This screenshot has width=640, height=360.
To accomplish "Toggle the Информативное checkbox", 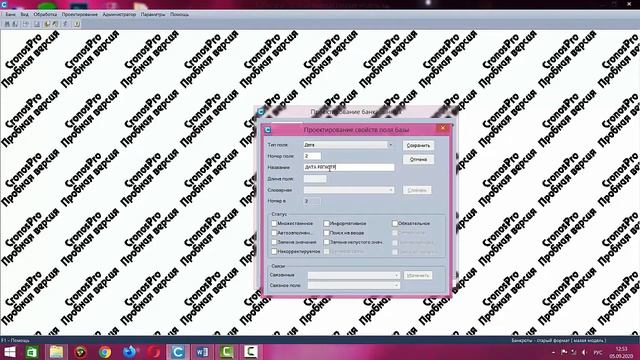I will point(326,224).
